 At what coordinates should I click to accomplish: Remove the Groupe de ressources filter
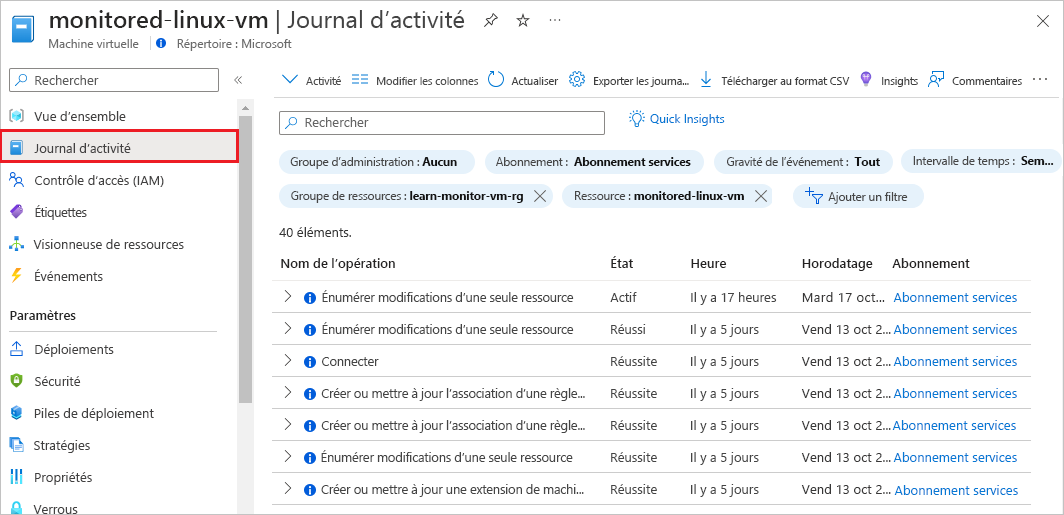(540, 196)
